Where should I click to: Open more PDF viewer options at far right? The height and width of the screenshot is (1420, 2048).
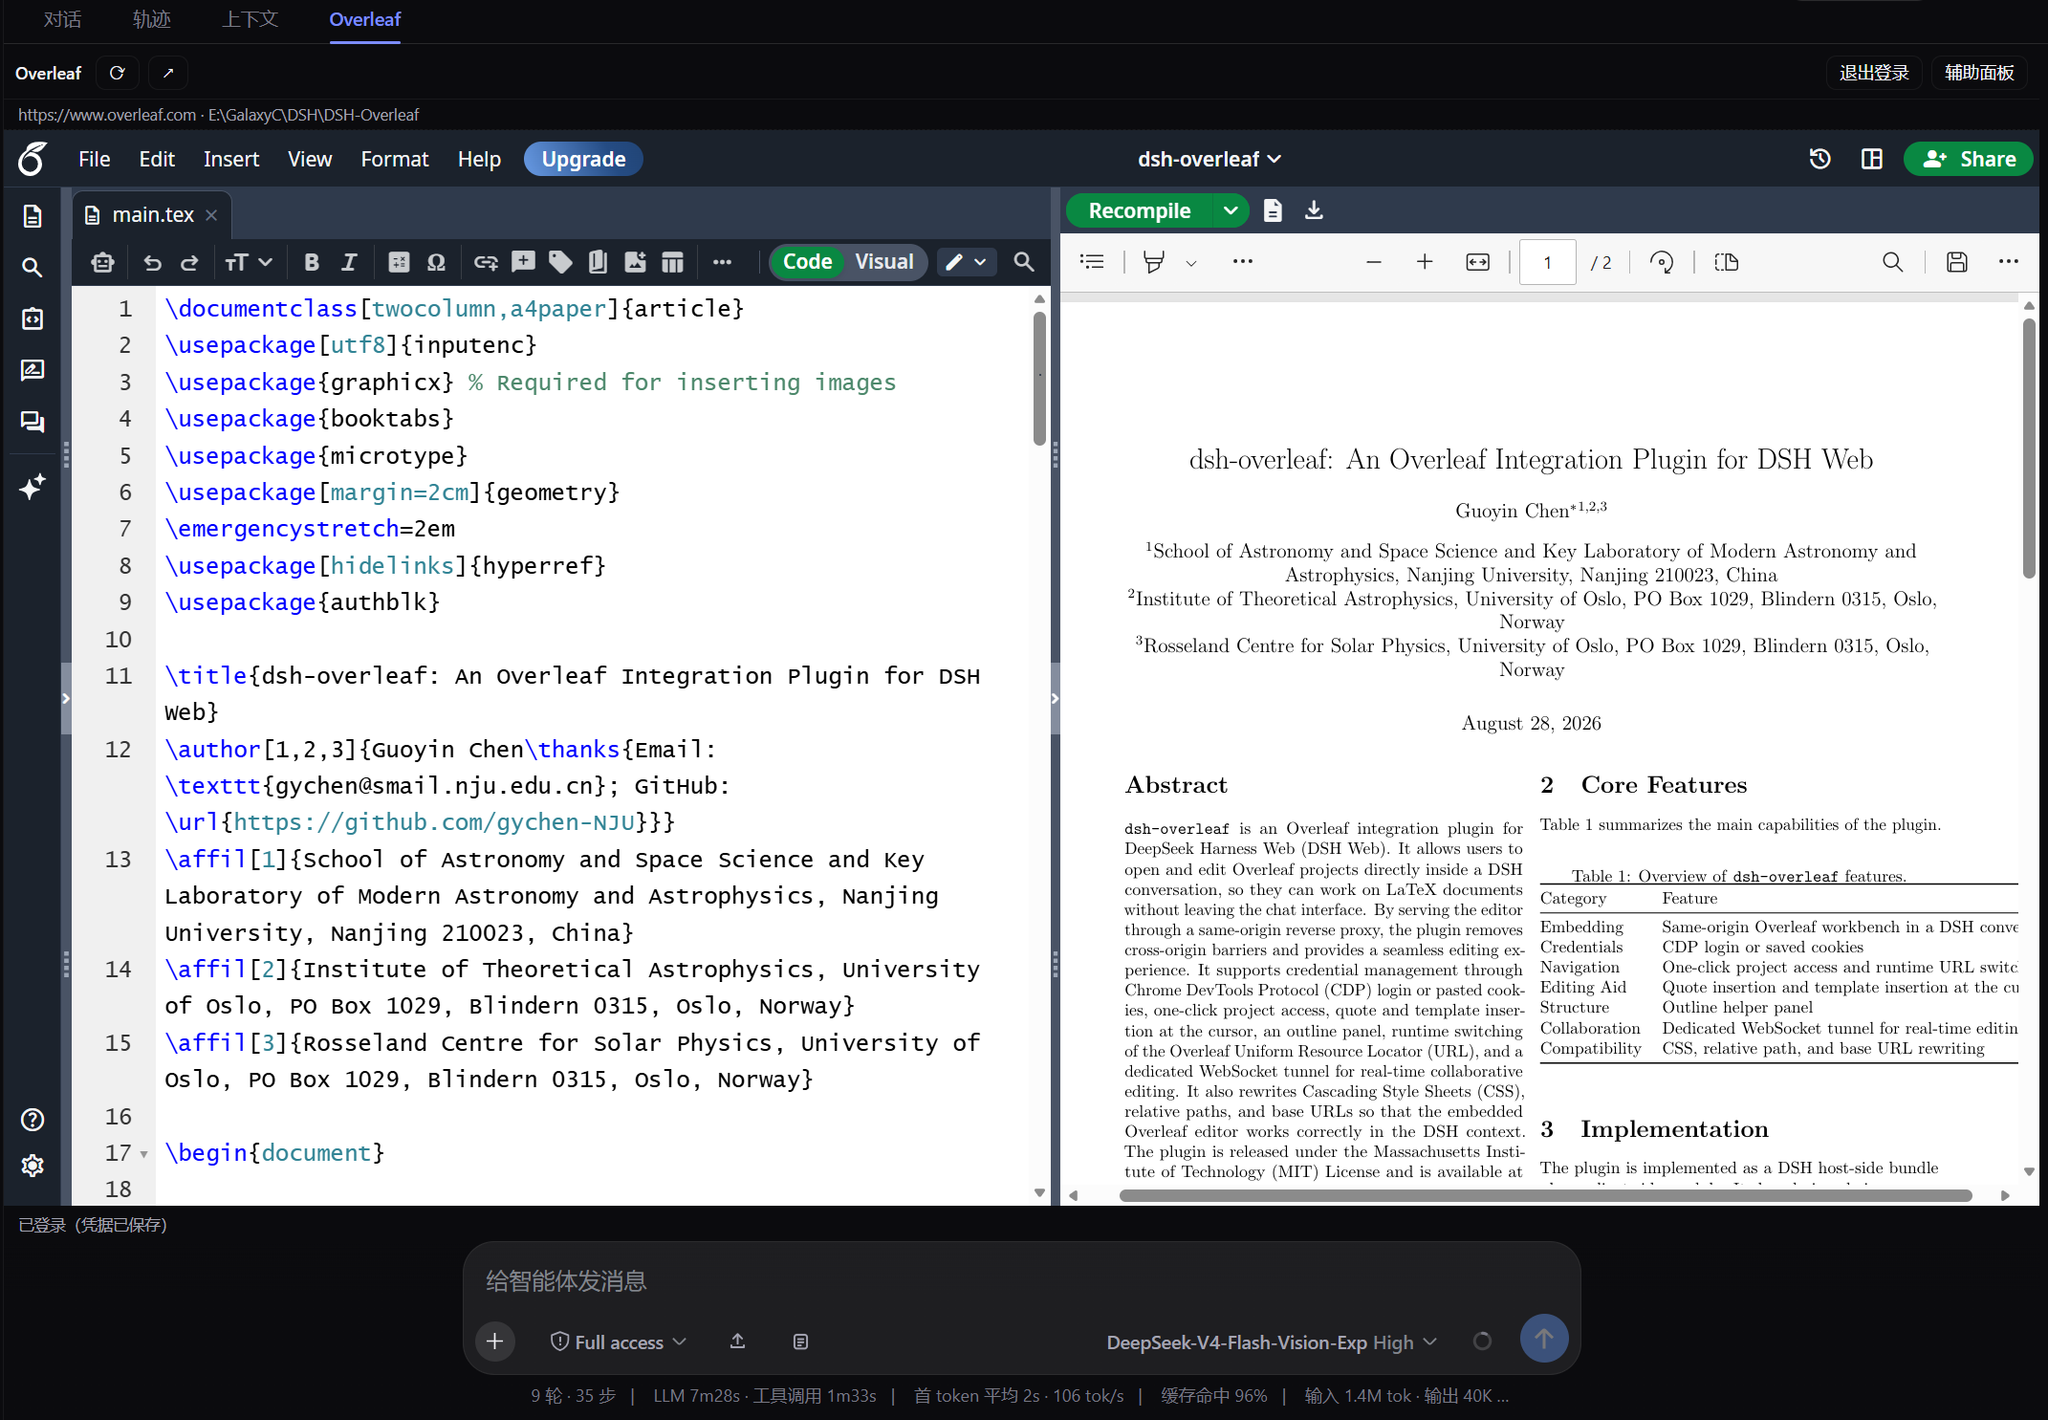pyautogui.click(x=2008, y=262)
